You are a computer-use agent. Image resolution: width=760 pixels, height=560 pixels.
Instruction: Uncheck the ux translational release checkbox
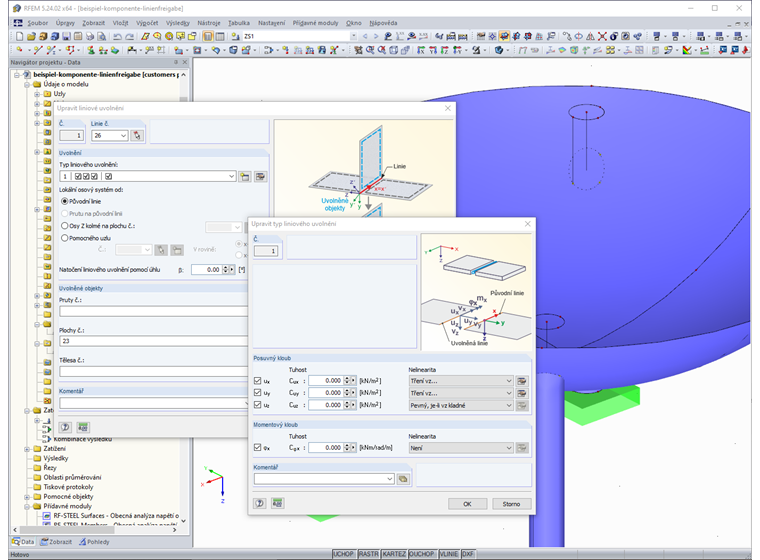pos(257,381)
